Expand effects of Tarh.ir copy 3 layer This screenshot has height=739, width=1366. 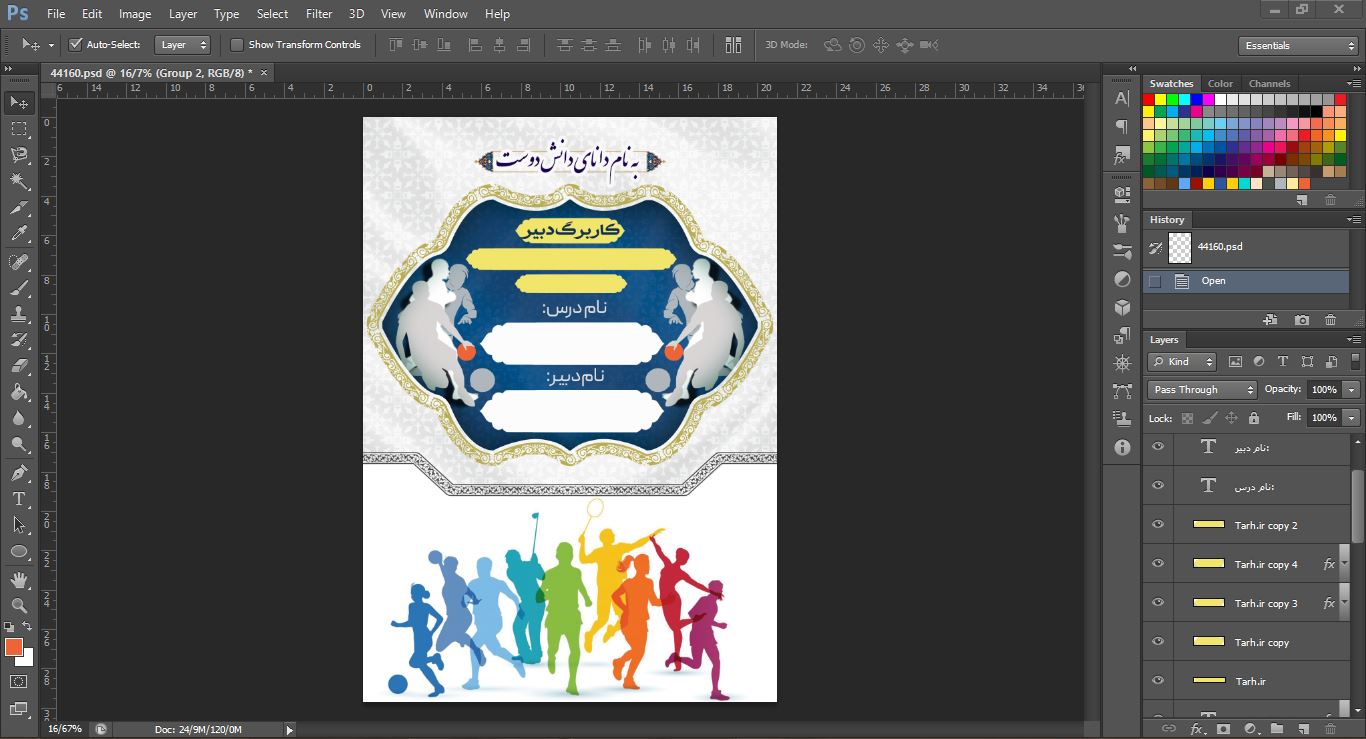point(1345,603)
